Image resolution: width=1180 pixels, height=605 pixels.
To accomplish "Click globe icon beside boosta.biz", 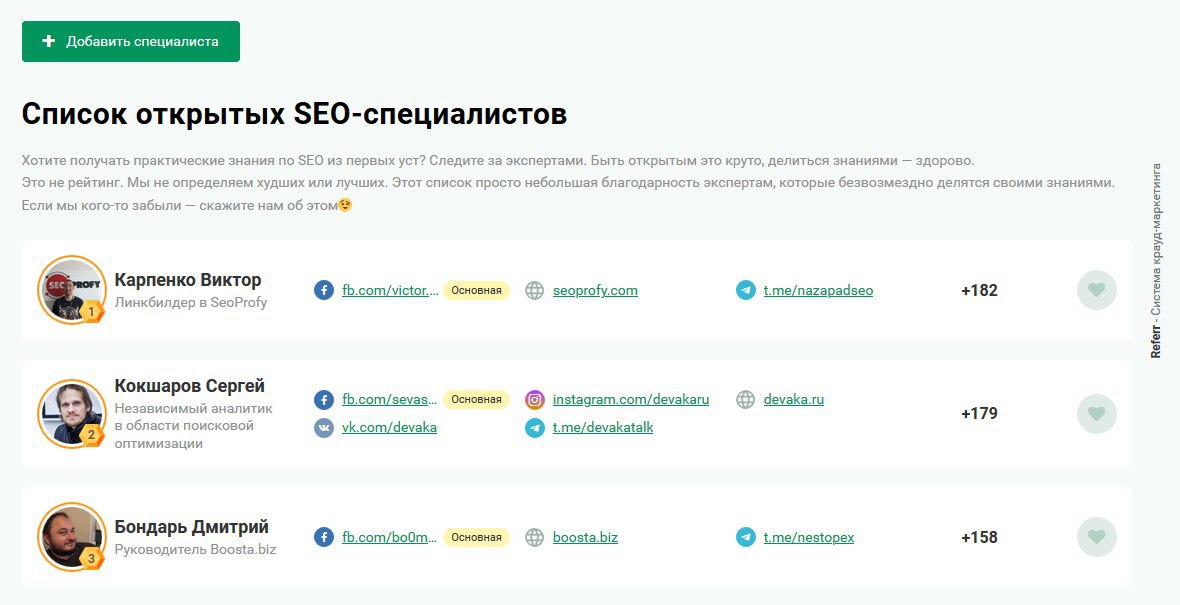I will coord(535,537).
